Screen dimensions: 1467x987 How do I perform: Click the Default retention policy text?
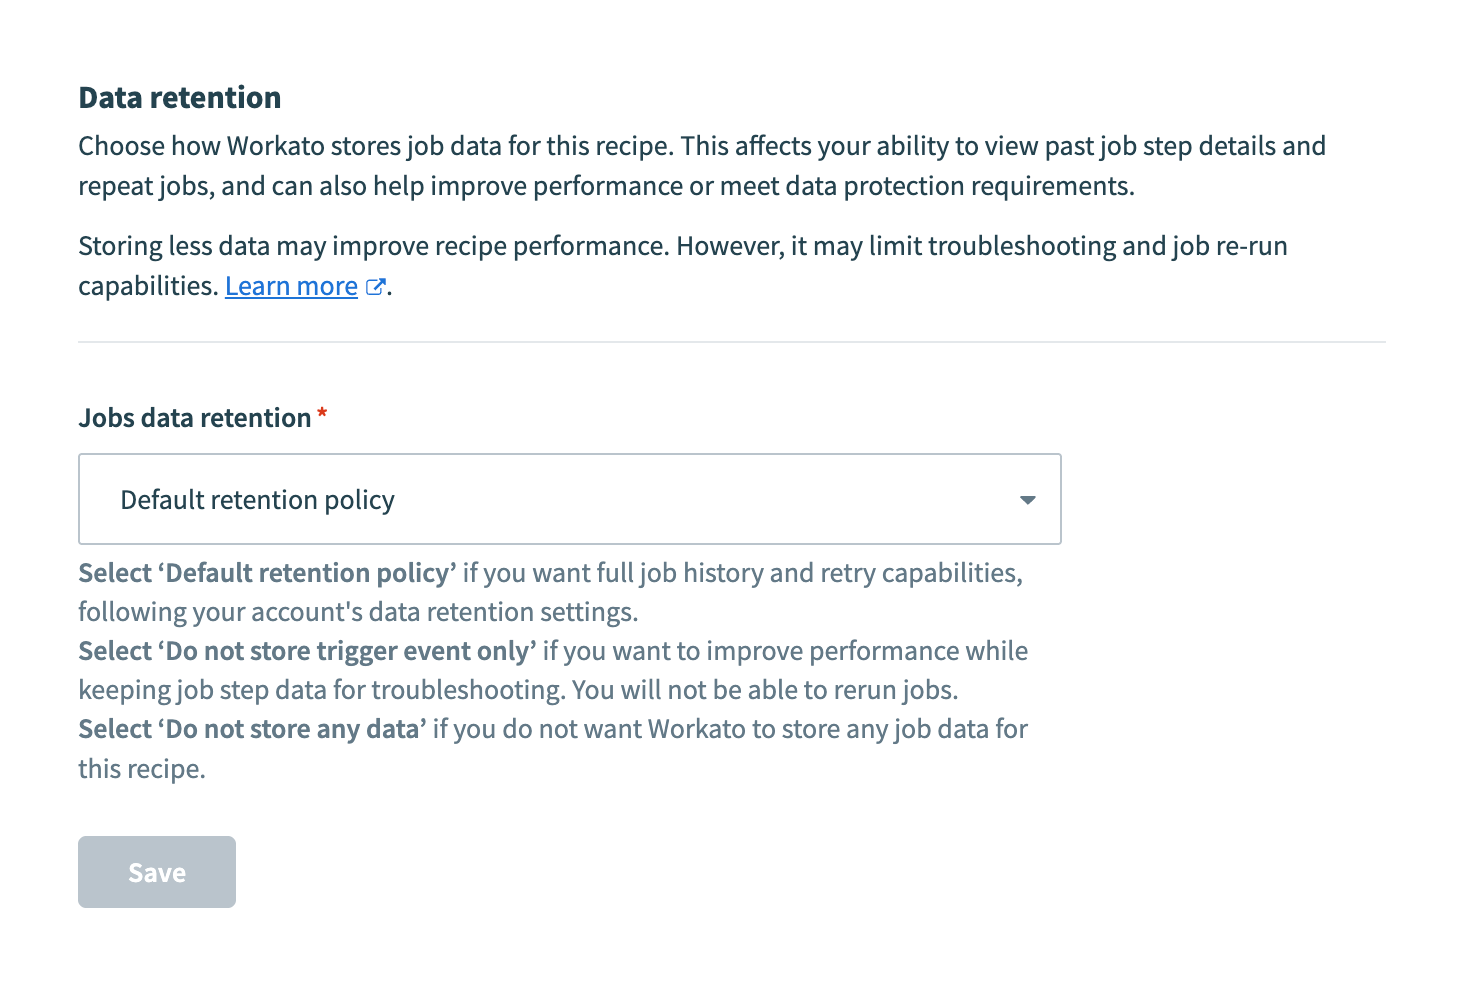pyautogui.click(x=257, y=499)
